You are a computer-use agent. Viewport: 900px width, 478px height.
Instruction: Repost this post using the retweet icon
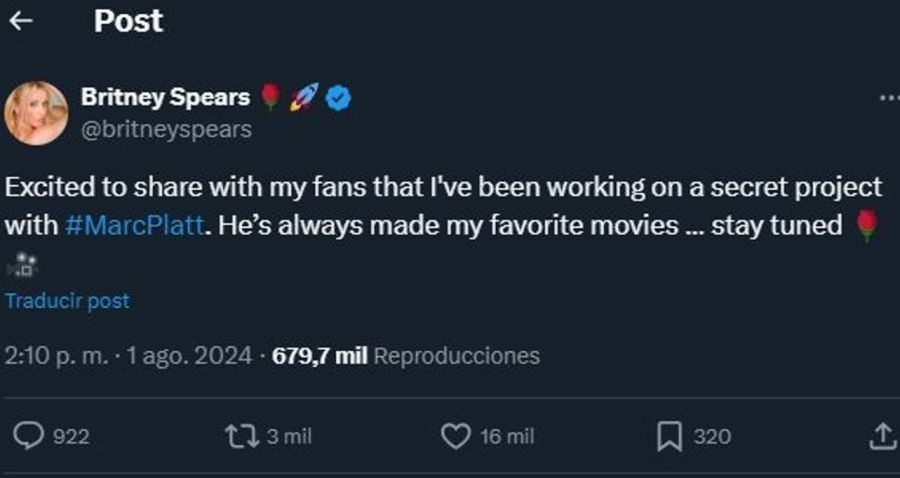[x=238, y=436]
